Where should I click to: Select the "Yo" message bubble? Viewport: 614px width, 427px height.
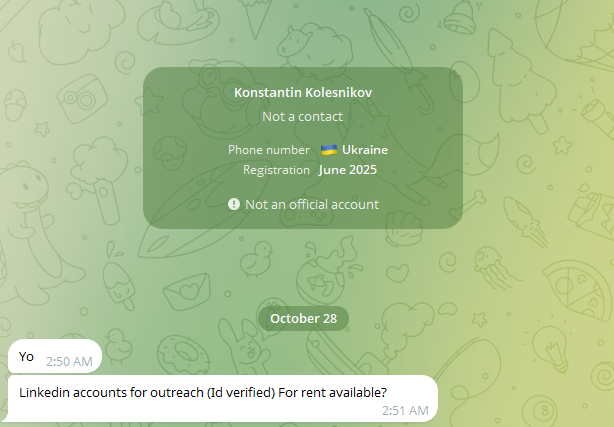click(x=55, y=356)
